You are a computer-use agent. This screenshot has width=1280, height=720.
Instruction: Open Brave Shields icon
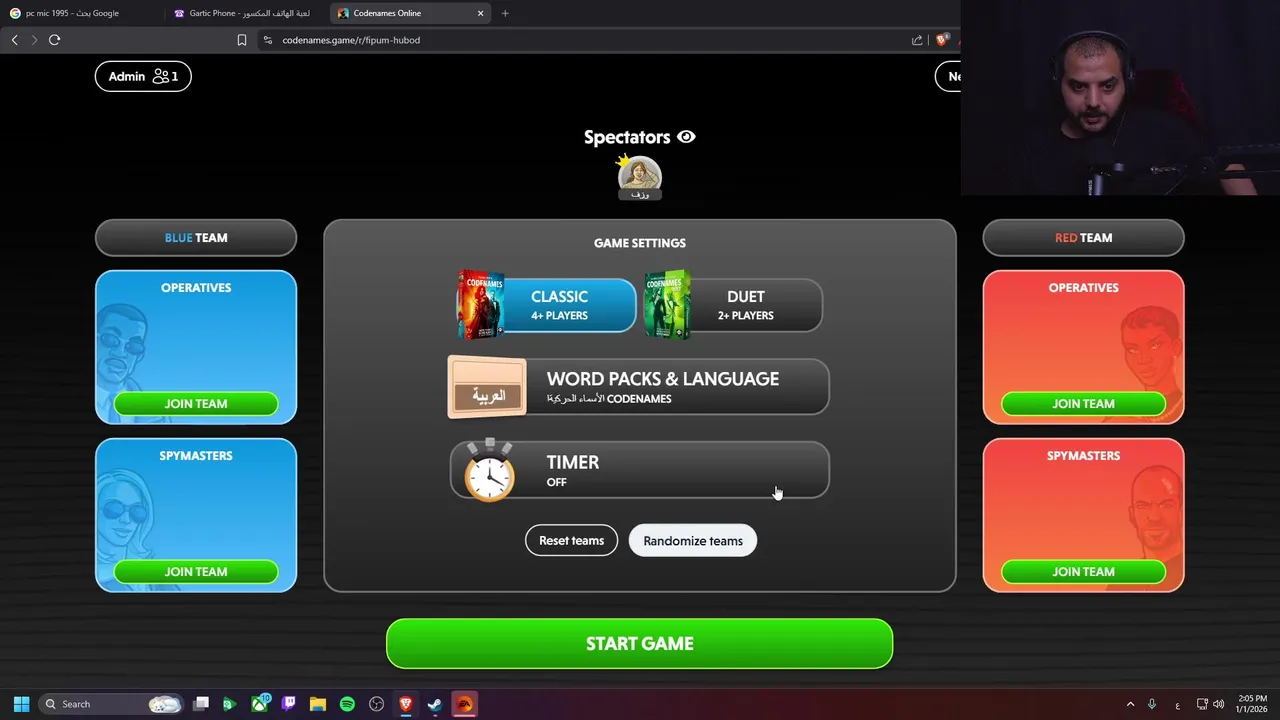coord(942,40)
